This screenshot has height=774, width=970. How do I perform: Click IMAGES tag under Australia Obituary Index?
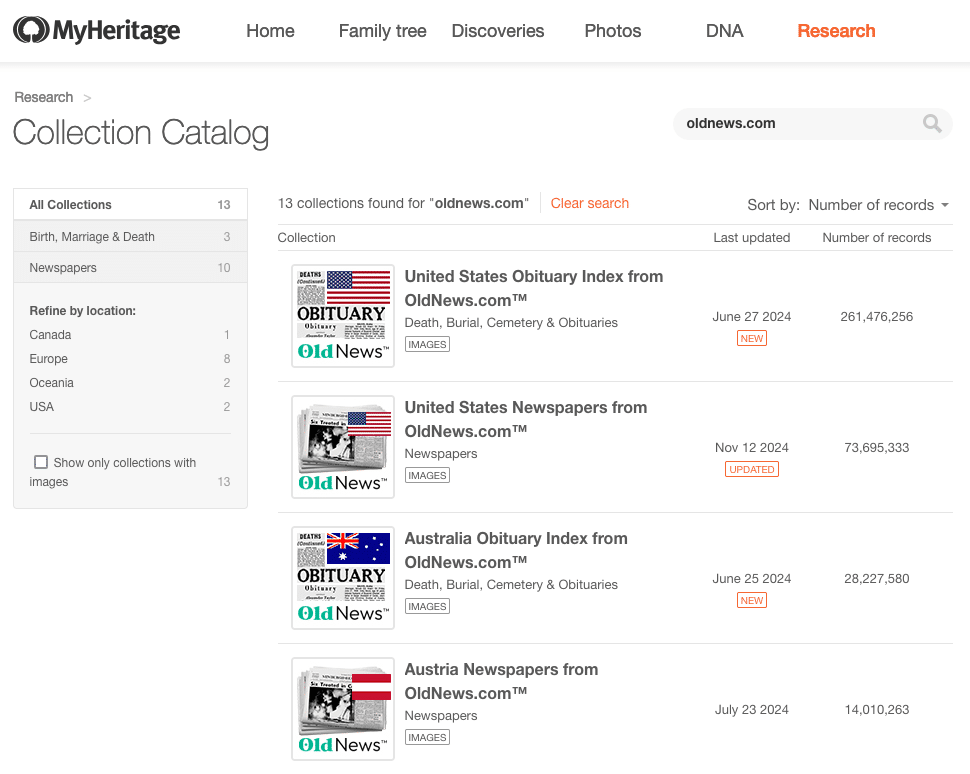tap(427, 606)
